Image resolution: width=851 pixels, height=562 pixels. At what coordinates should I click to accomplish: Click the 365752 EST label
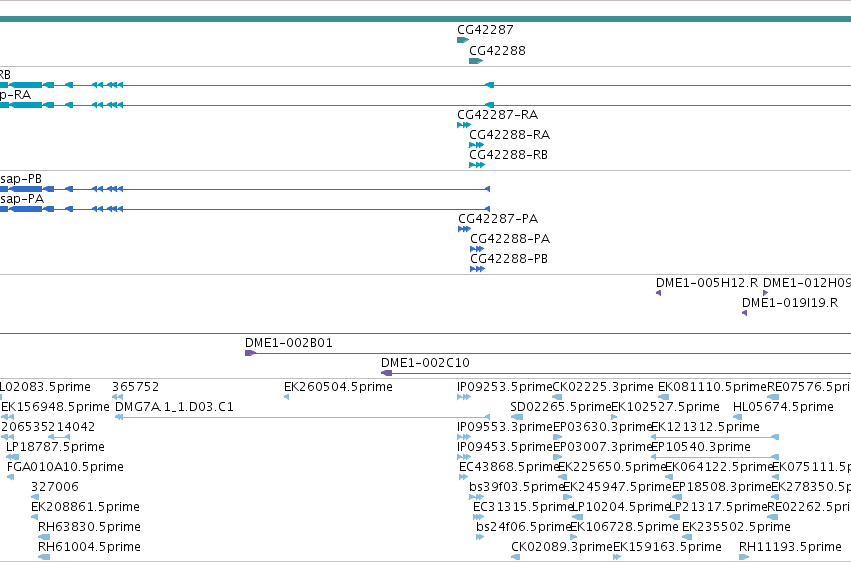pos(136,387)
